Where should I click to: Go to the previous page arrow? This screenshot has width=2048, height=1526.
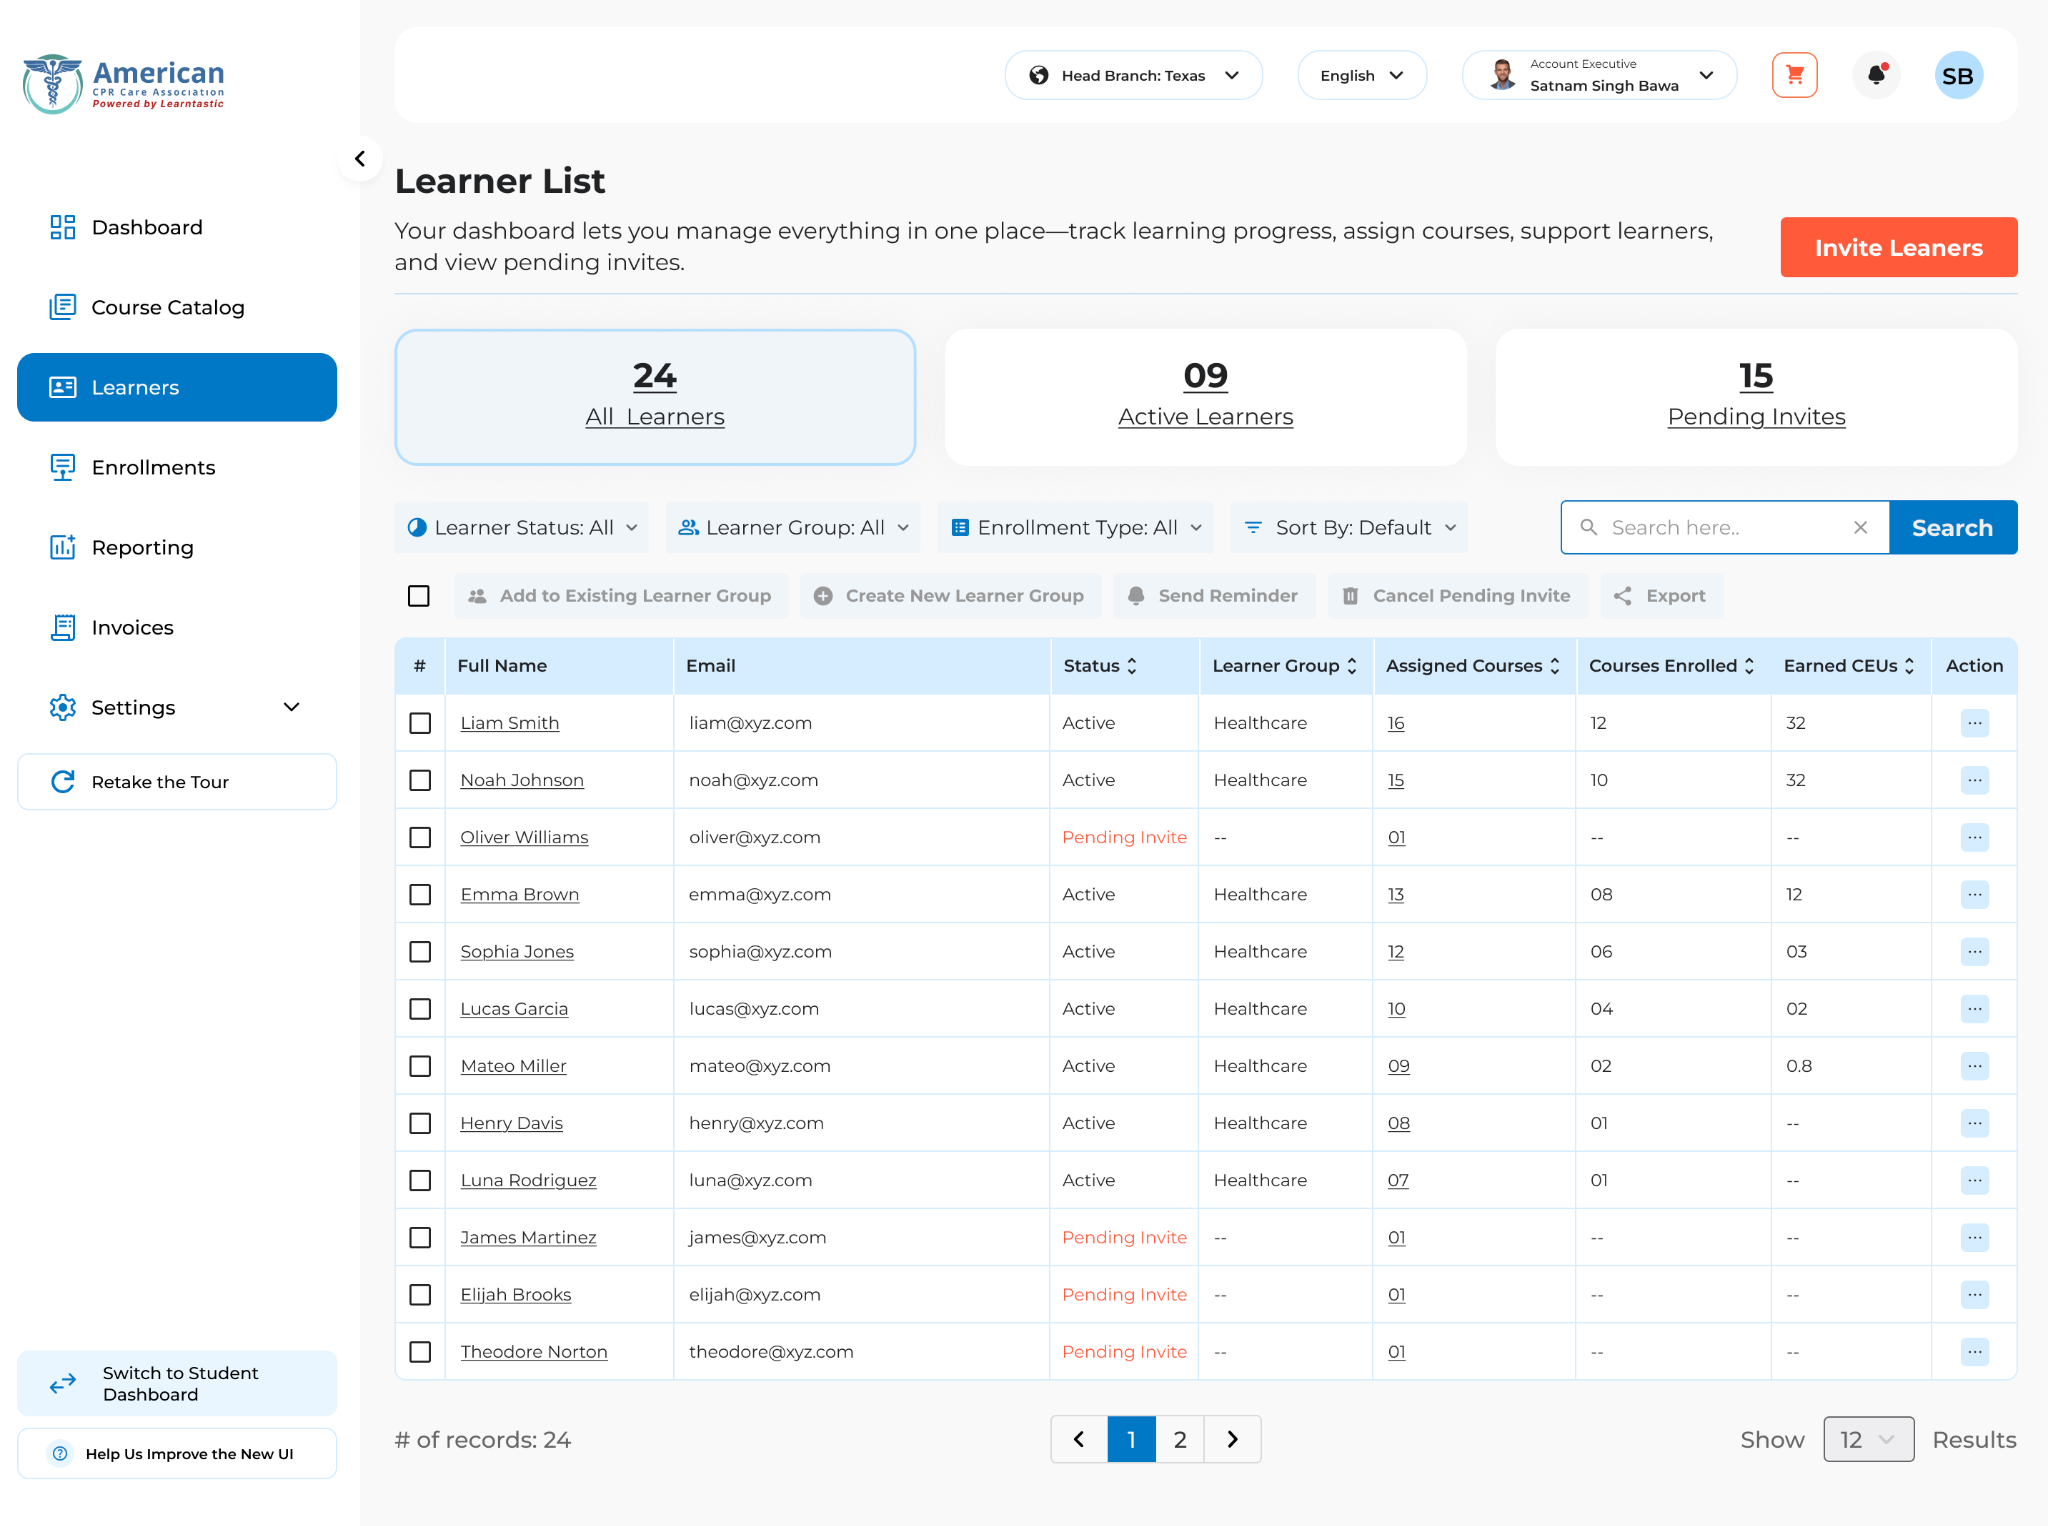[1079, 1439]
